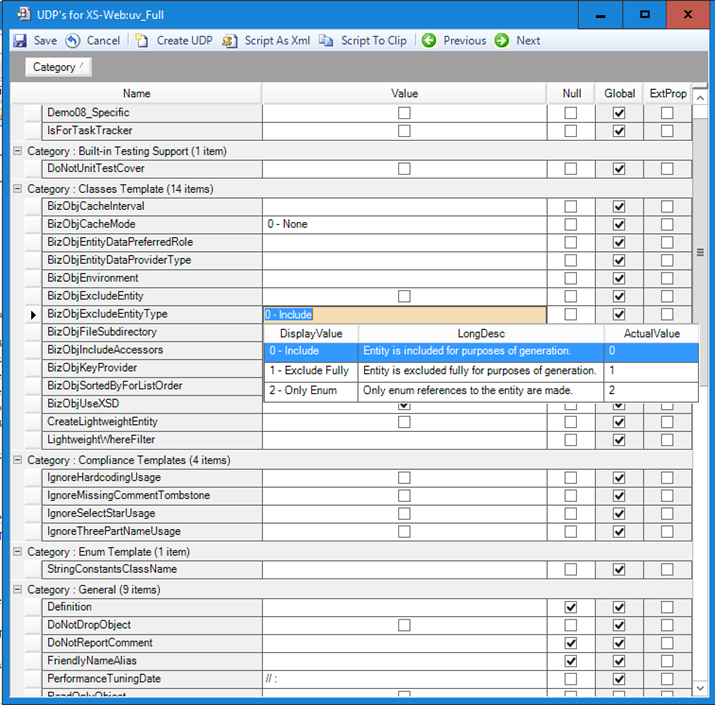Screen dimensions: 715x705
Task: Uncheck Global checkbox for BizObjCacheInterval row
Action: [619, 207]
